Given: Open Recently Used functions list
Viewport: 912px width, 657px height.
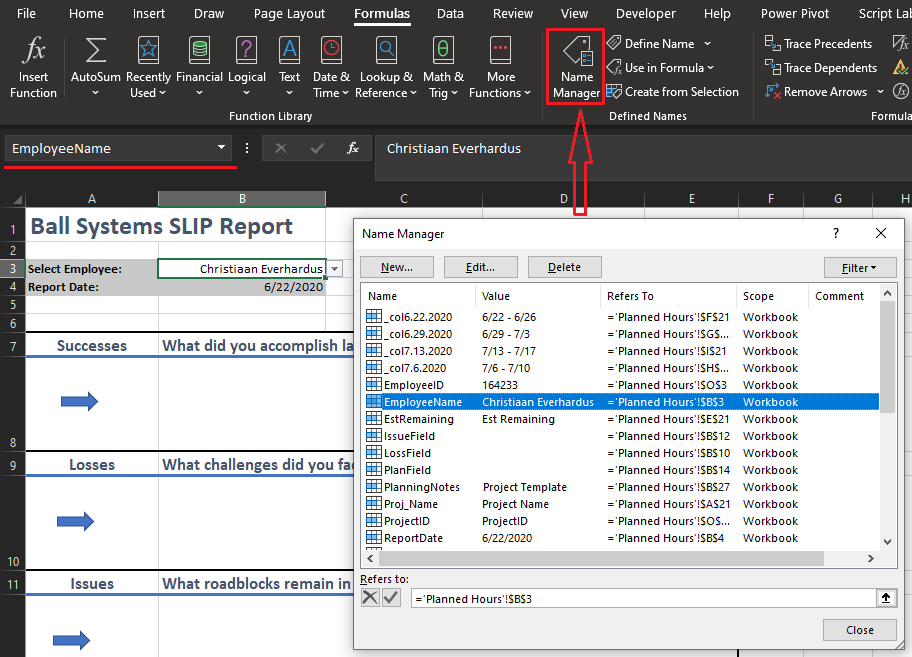Looking at the screenshot, I should (148, 68).
